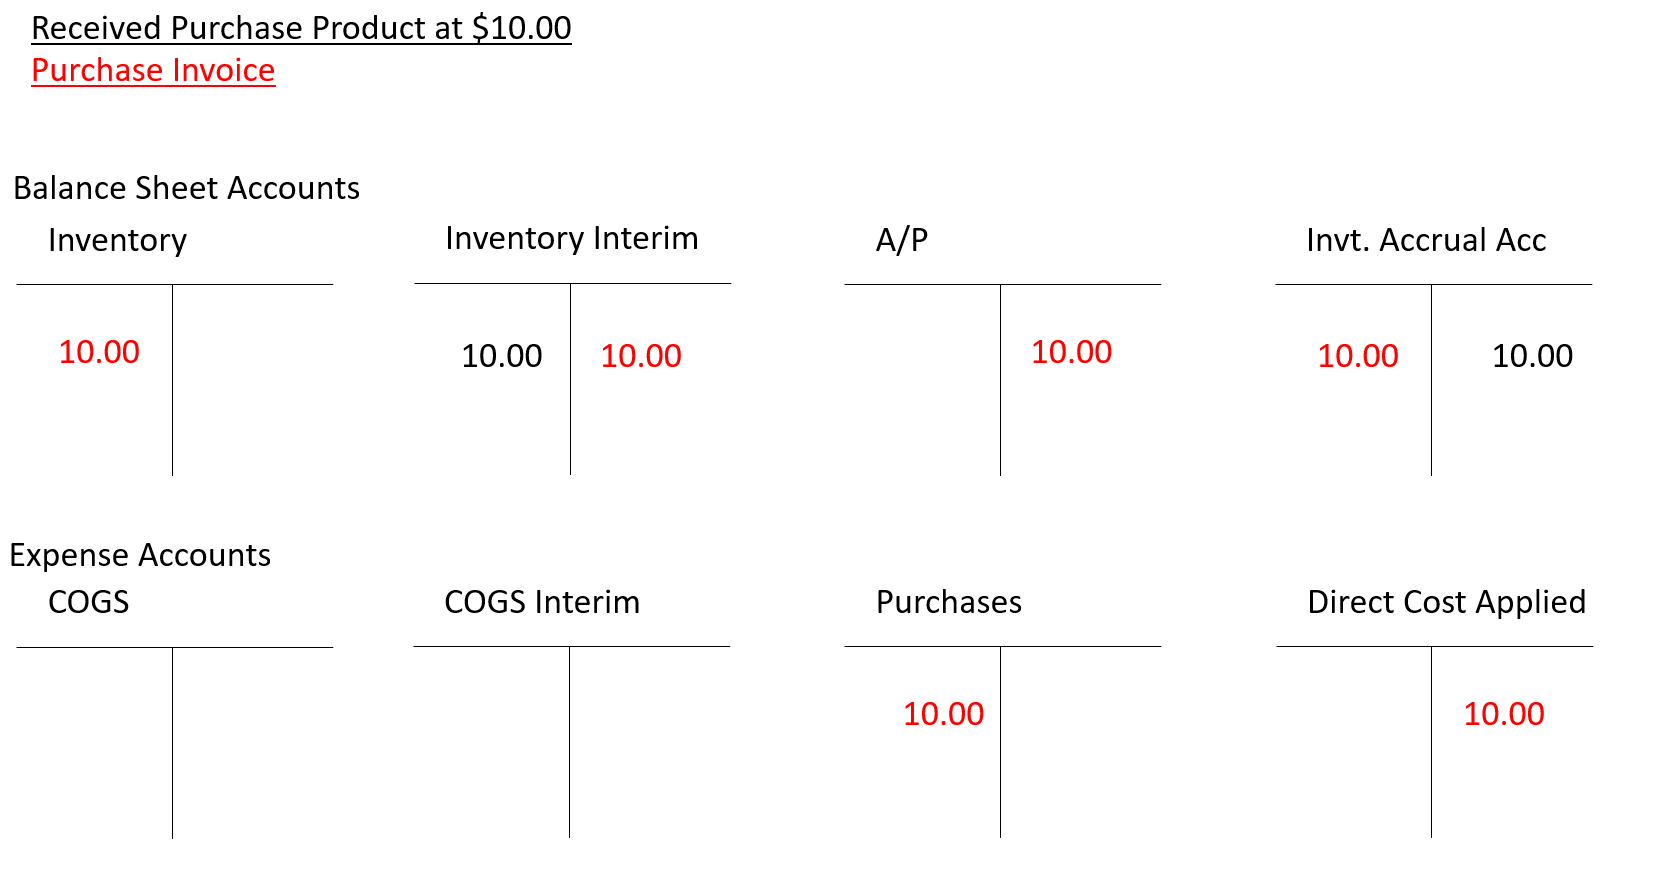Click the red 10.00 debit under Inventory
1663x893 pixels.
99,352
